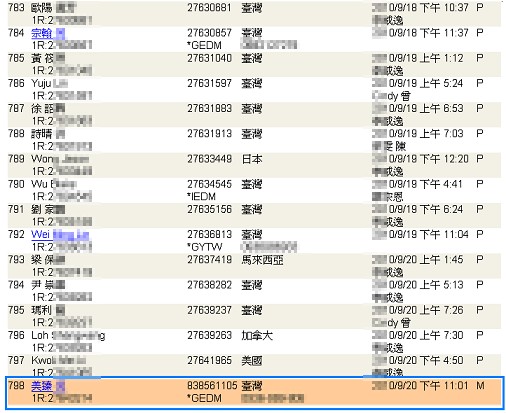Select the *GEDM code in row 784

[204, 45]
